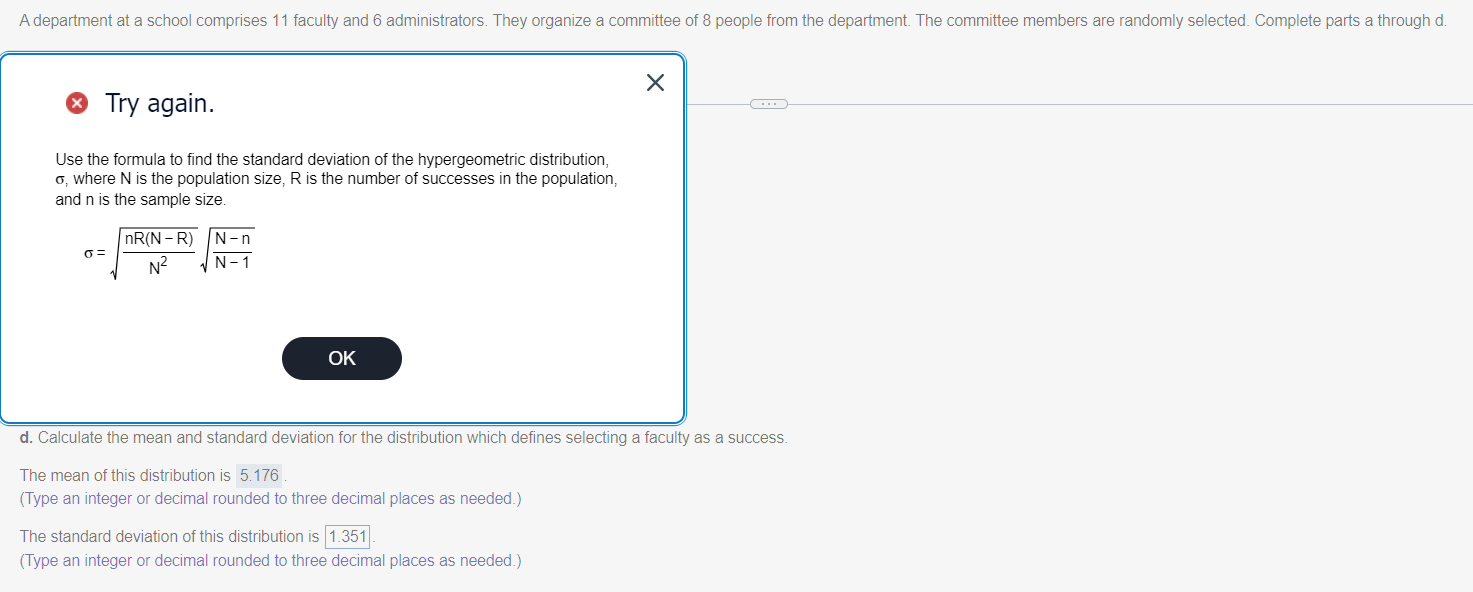Select the mean answer field showing 5.176
1473x592 pixels.
[259, 475]
